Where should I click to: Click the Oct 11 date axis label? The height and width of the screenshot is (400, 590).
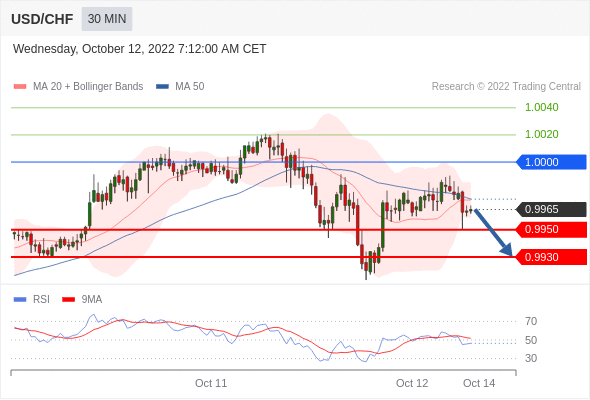[x=211, y=383]
